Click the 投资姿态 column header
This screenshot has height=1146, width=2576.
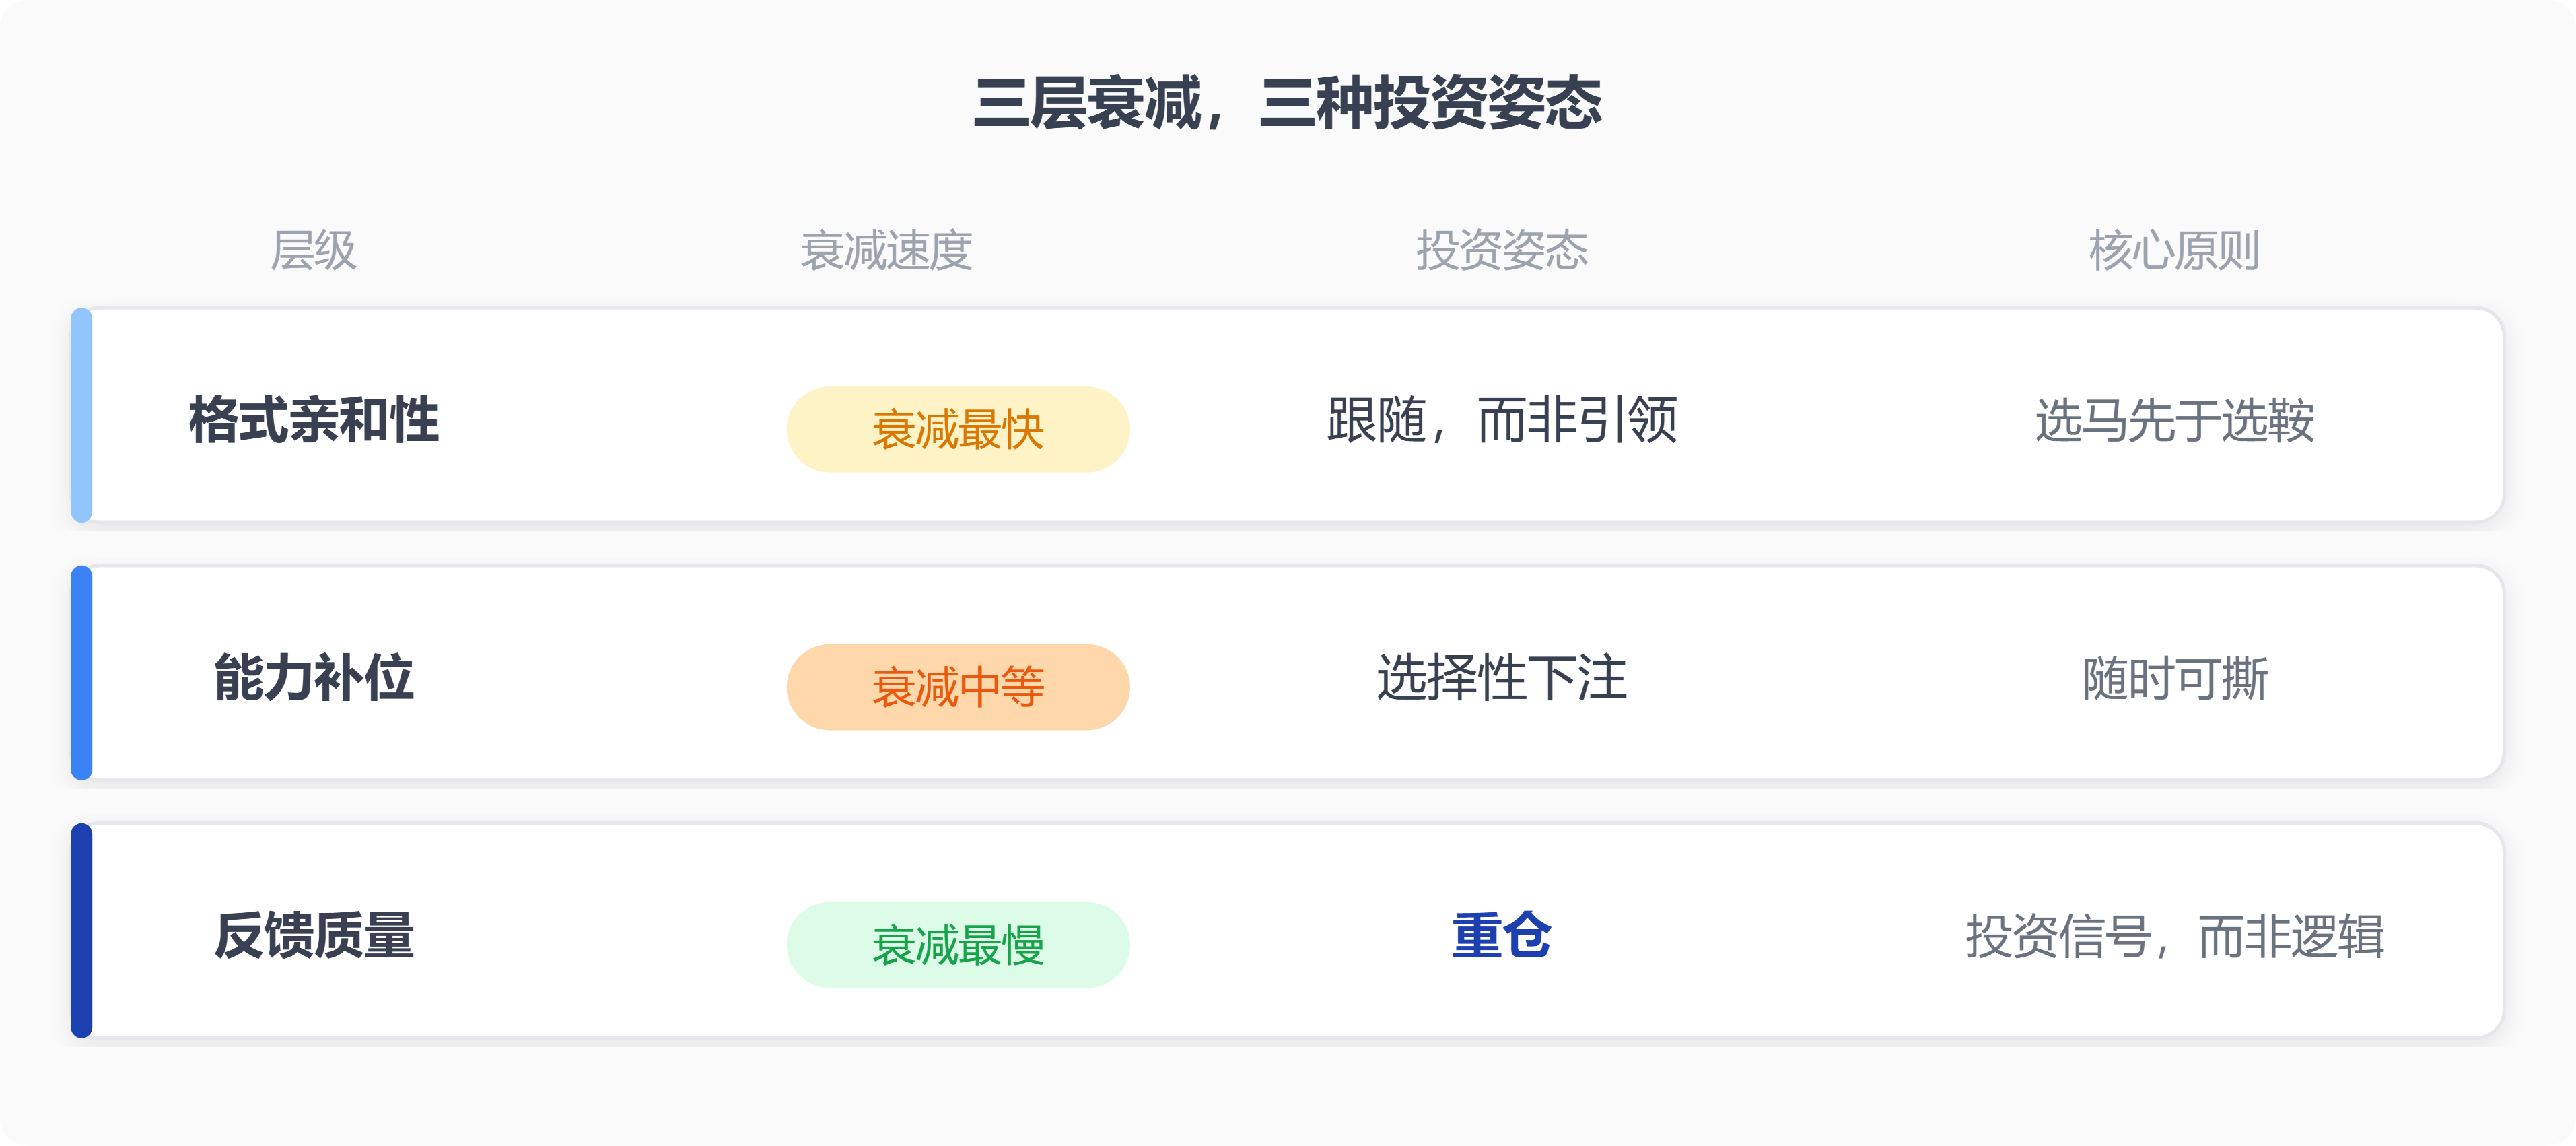coord(1501,250)
